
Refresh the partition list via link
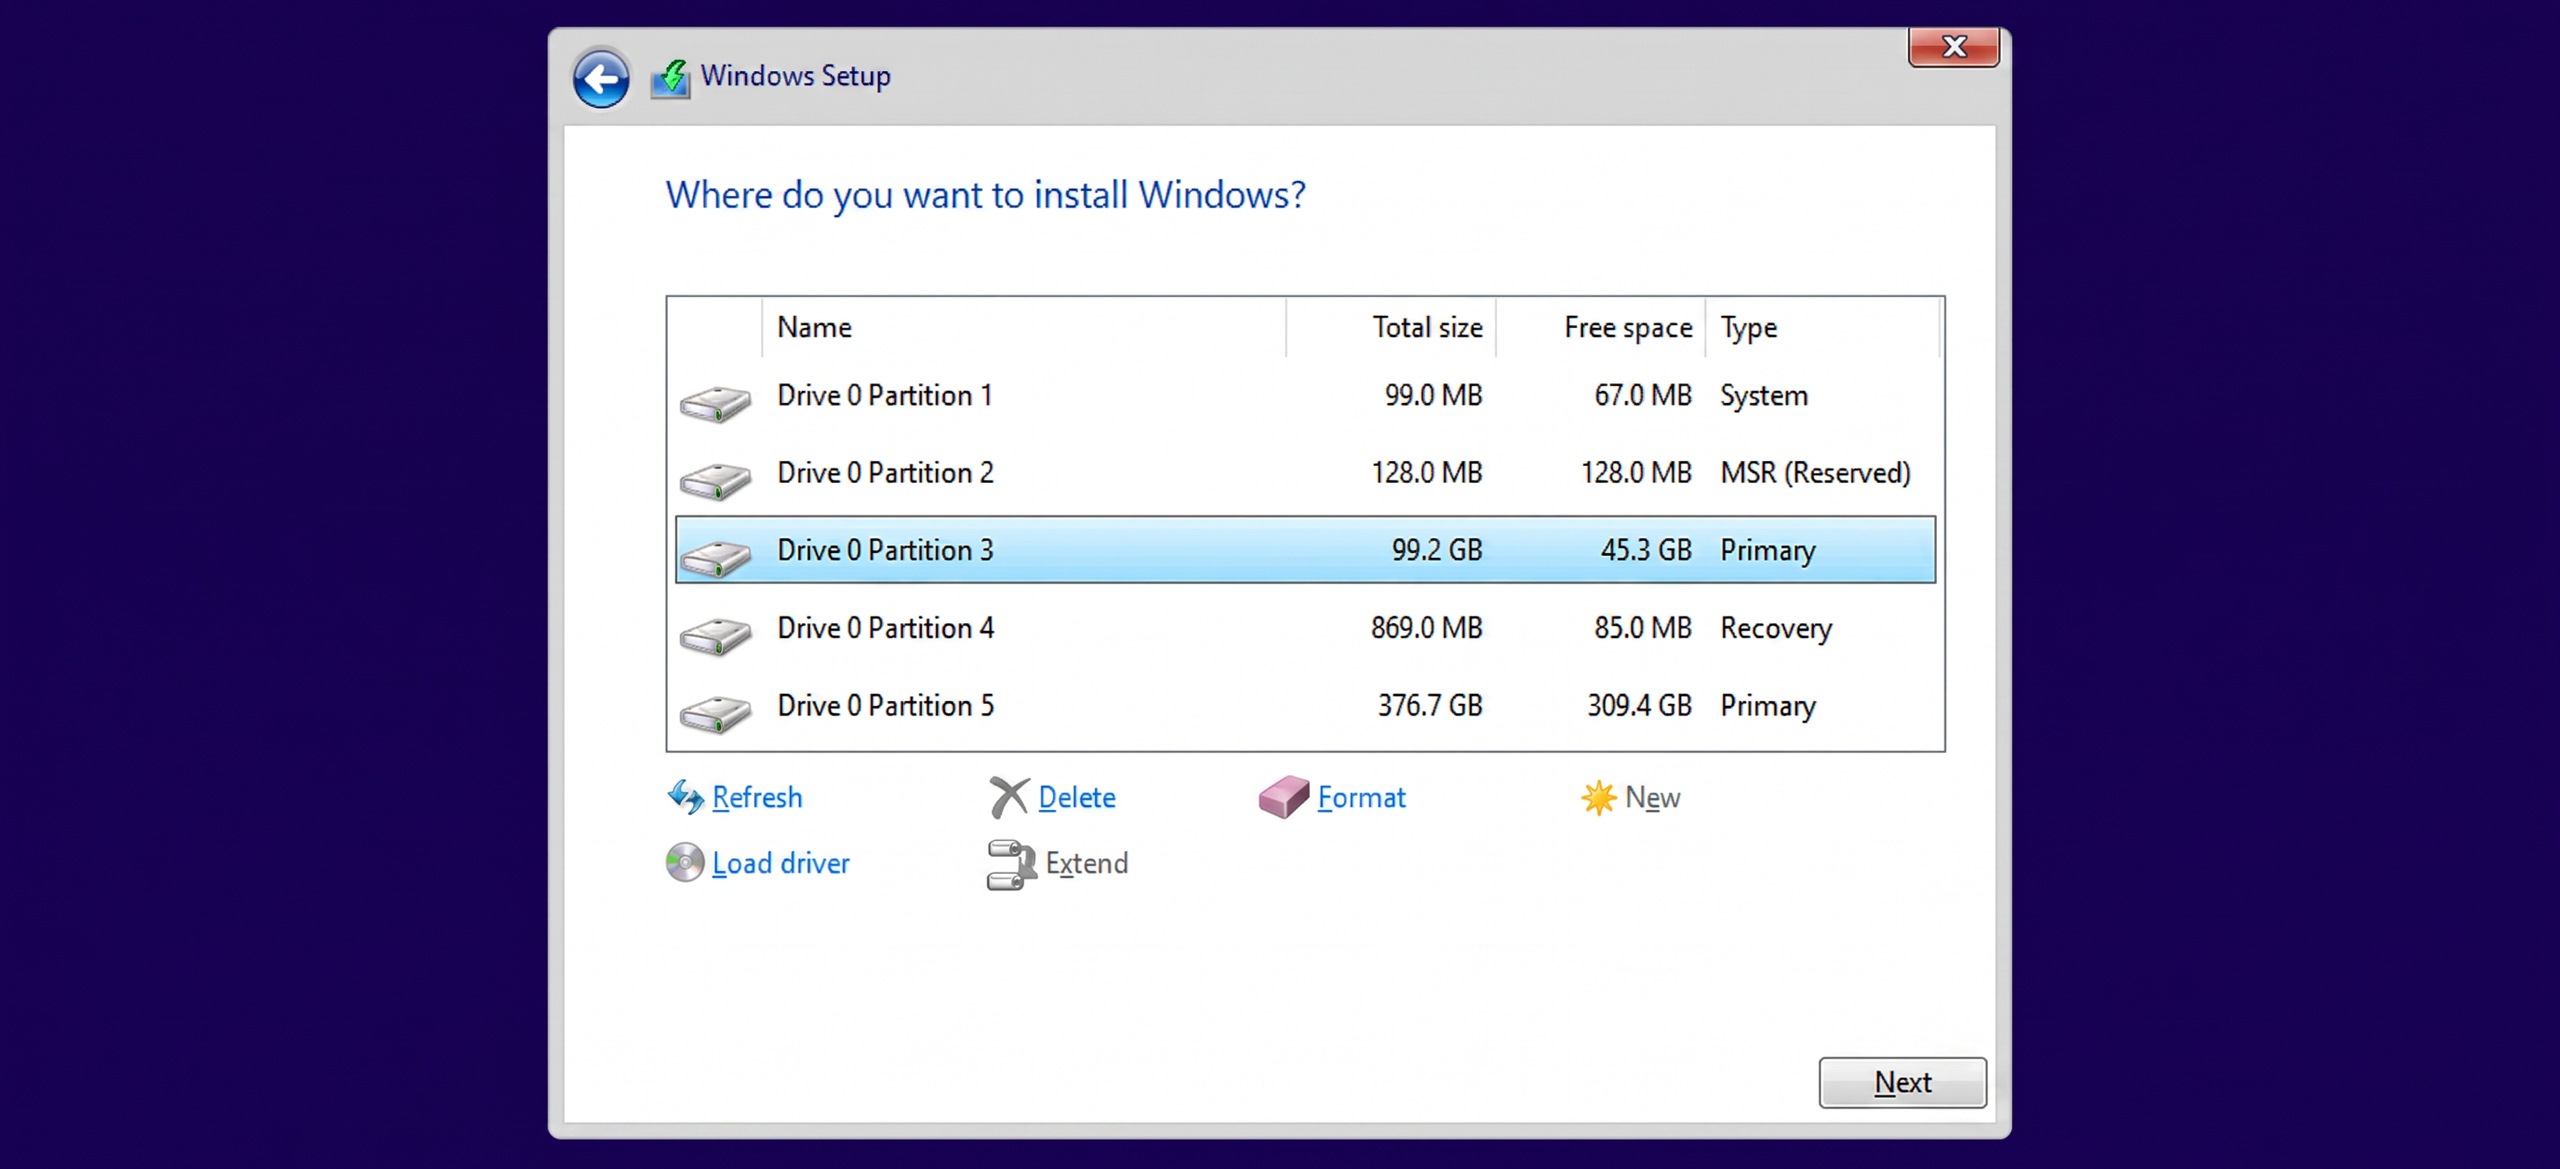pyautogui.click(x=757, y=797)
